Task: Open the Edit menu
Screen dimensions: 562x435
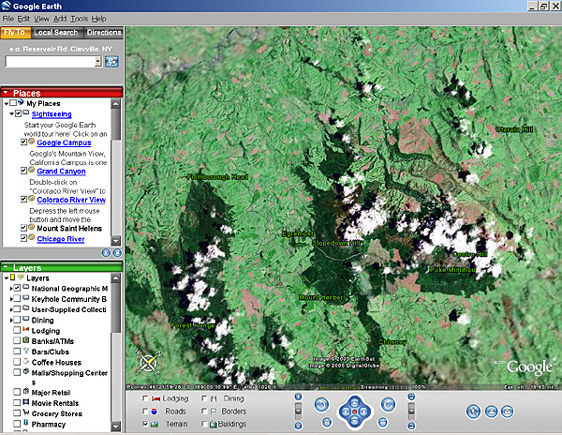Action: pyautogui.click(x=24, y=19)
